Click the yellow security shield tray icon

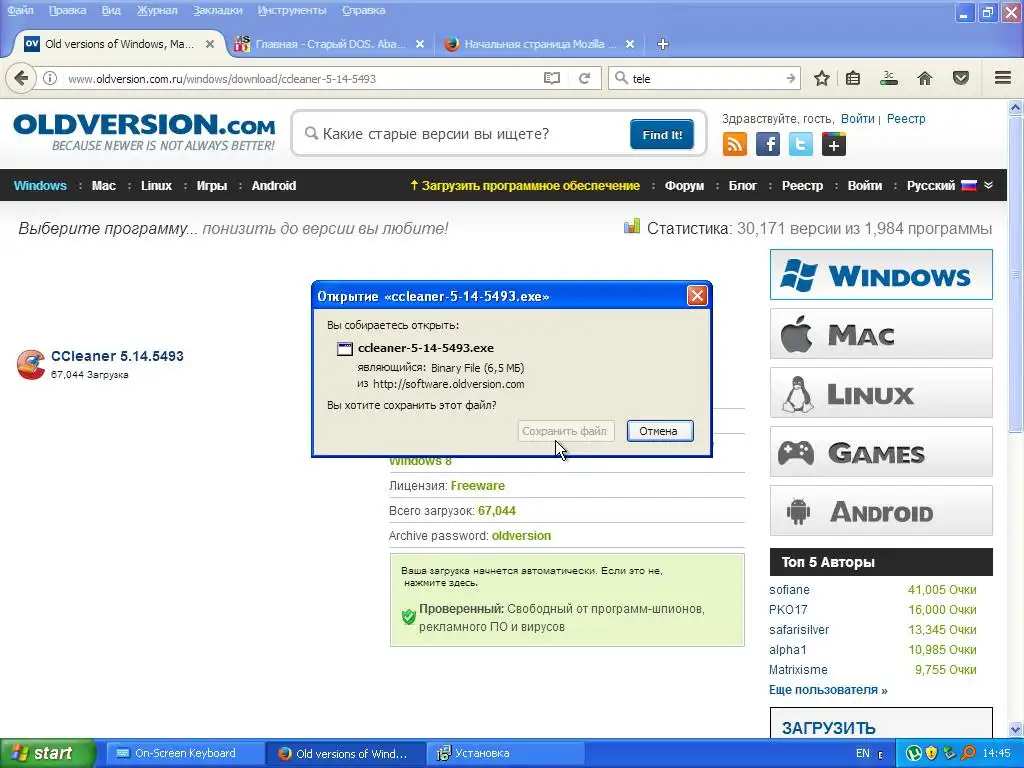point(931,753)
